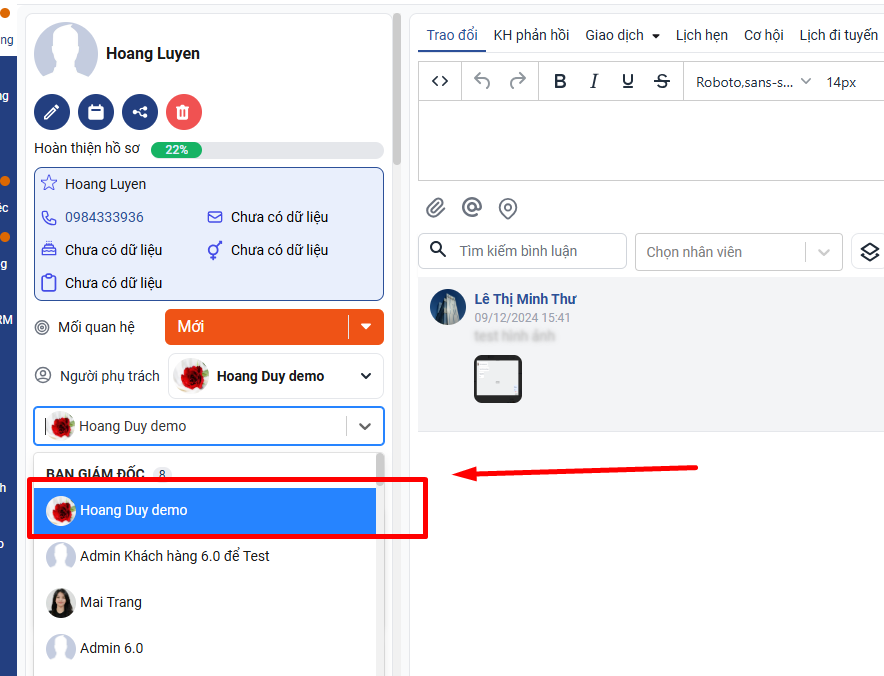This screenshot has width=884, height=676.
Task: Click the phone number 0984333936 link
Action: 104,217
